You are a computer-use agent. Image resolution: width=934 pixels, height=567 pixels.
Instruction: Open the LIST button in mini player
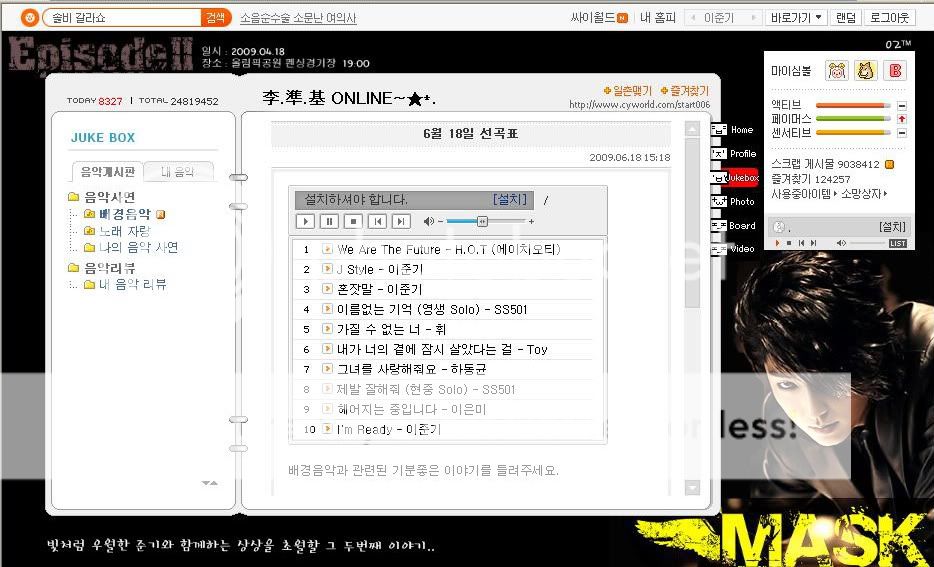897,243
